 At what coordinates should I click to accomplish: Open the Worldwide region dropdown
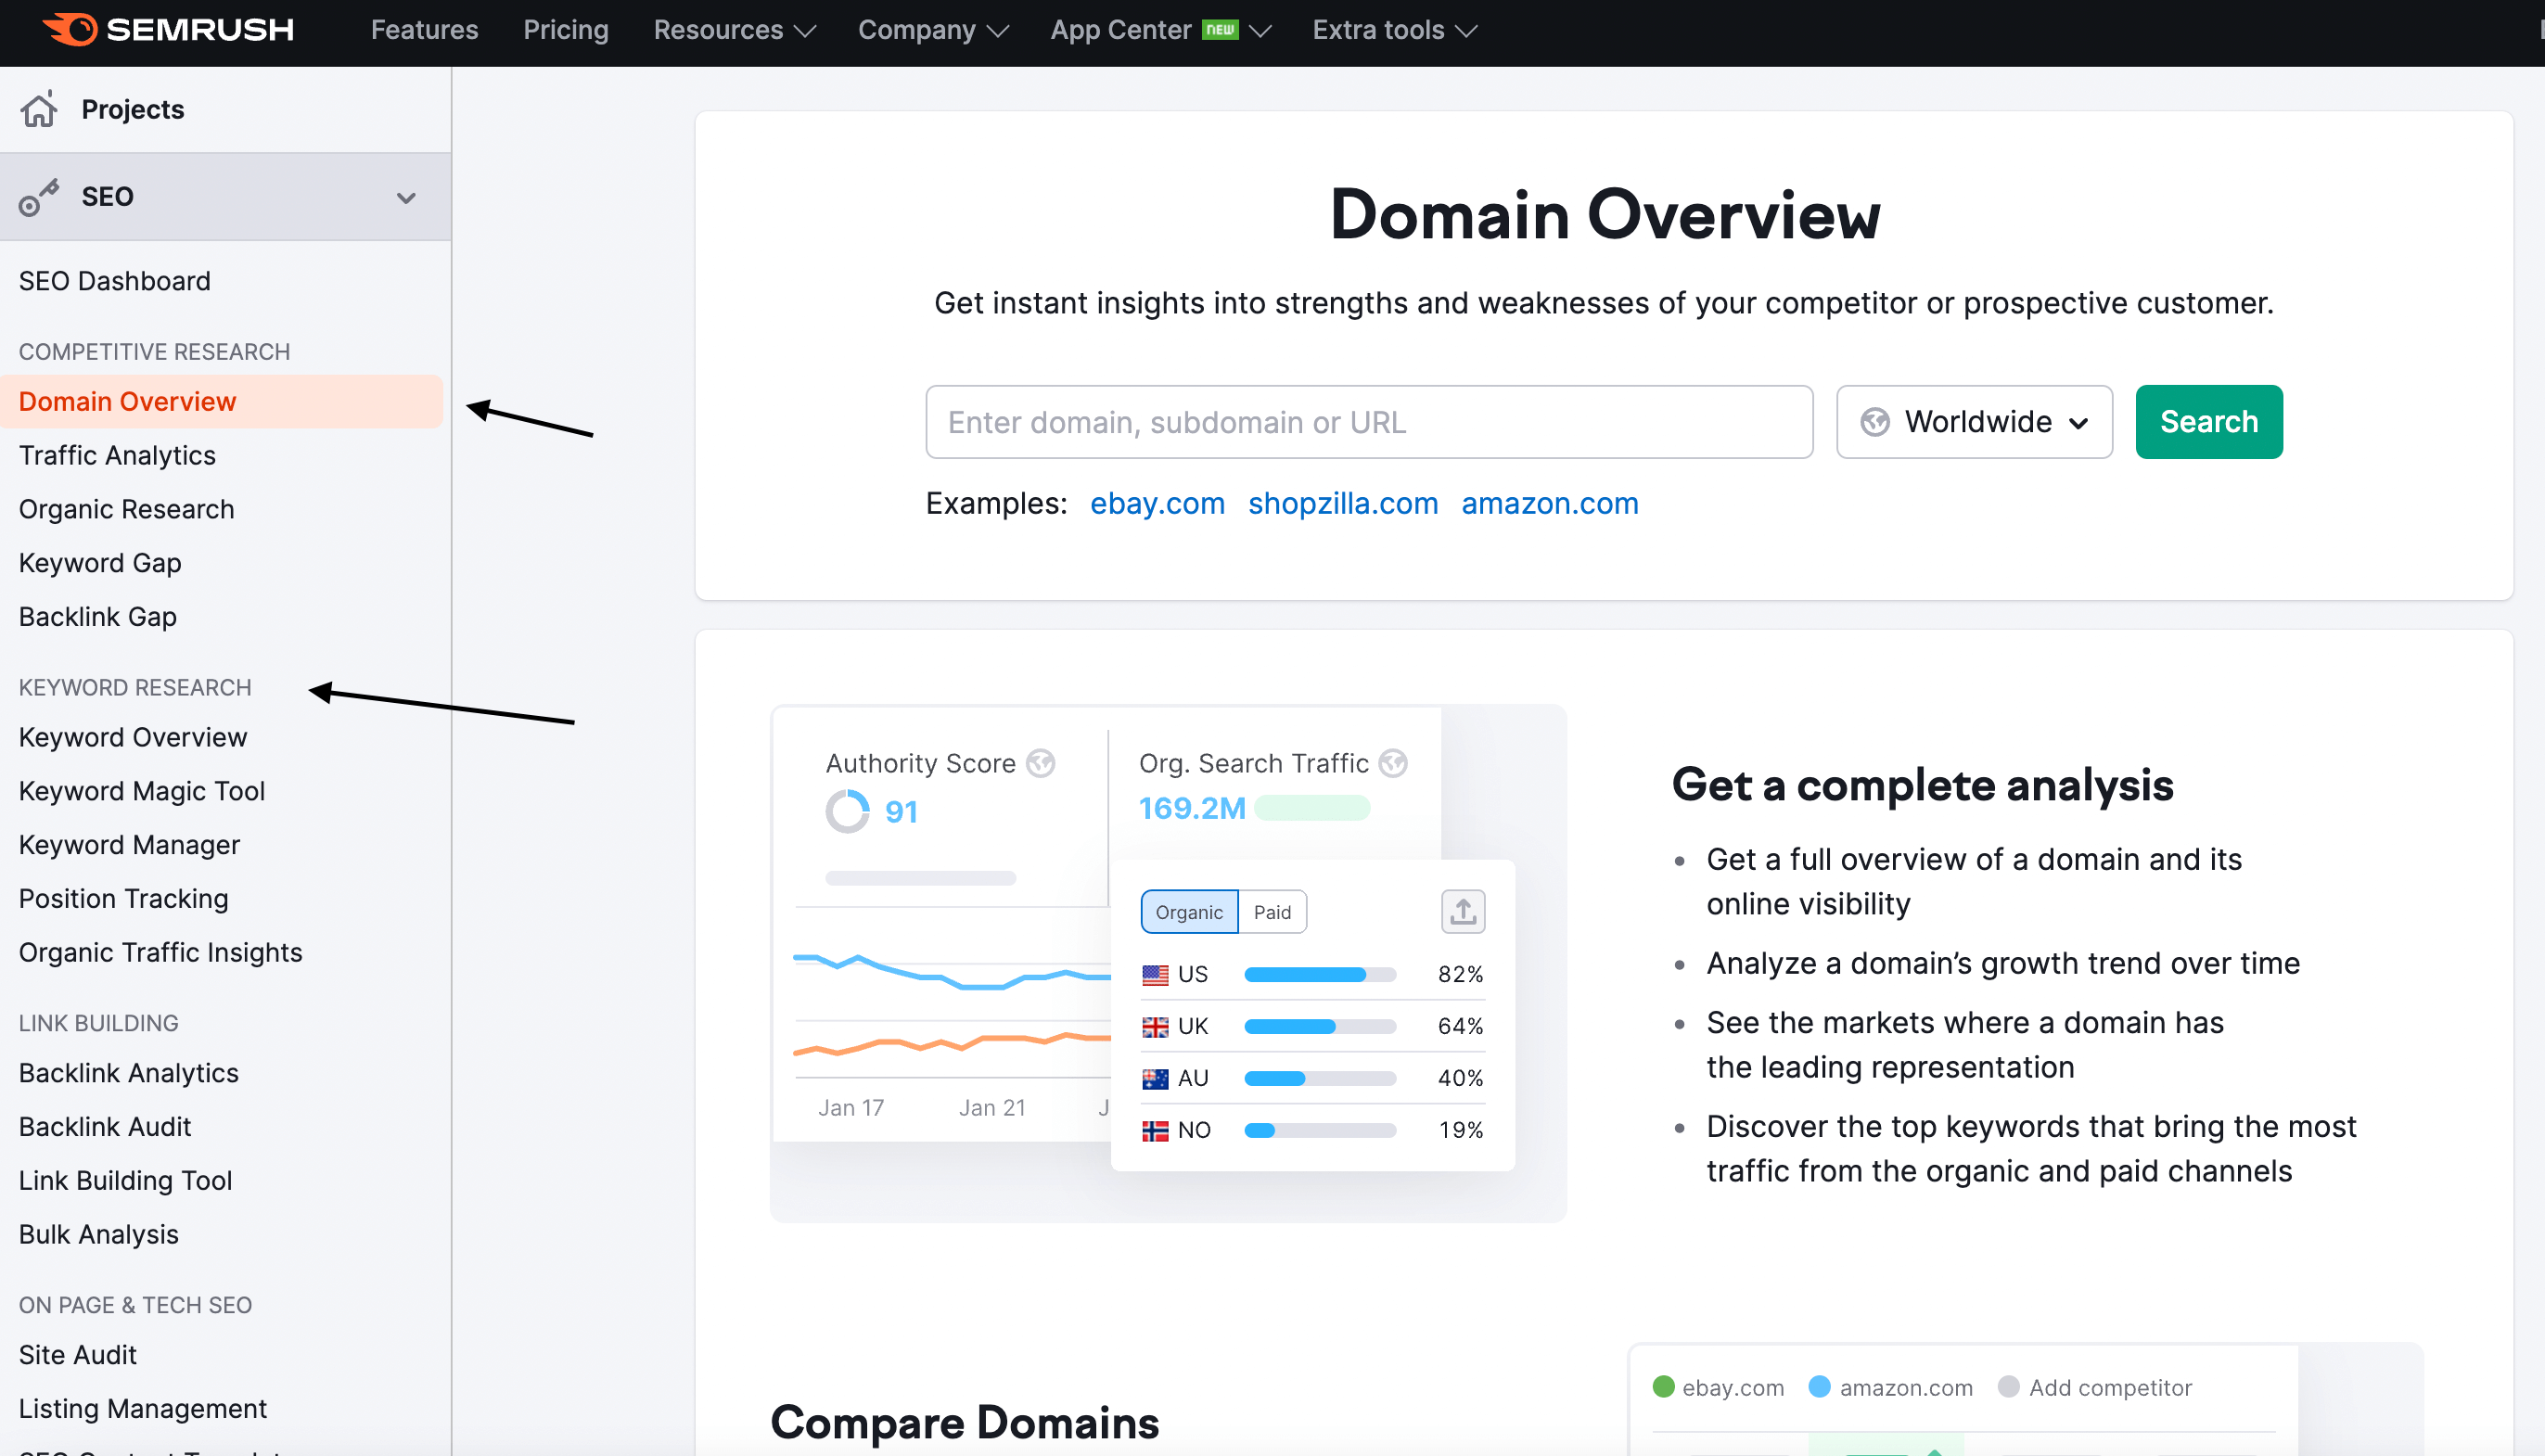[x=1974, y=422]
